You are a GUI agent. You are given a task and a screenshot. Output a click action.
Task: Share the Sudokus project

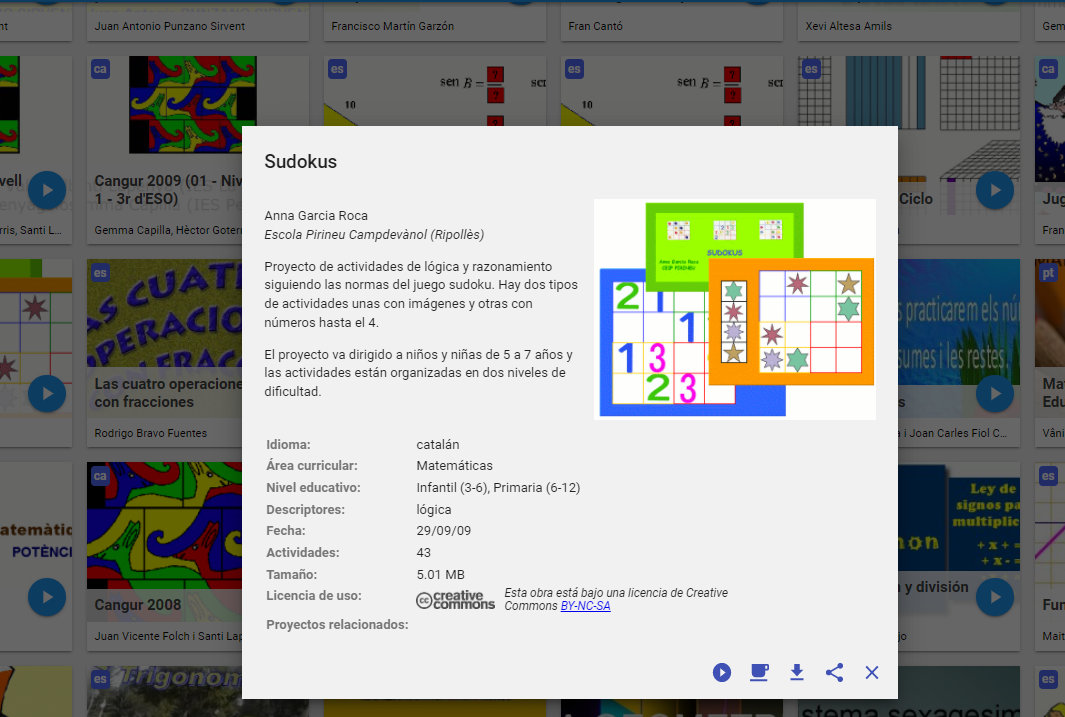[x=835, y=672]
